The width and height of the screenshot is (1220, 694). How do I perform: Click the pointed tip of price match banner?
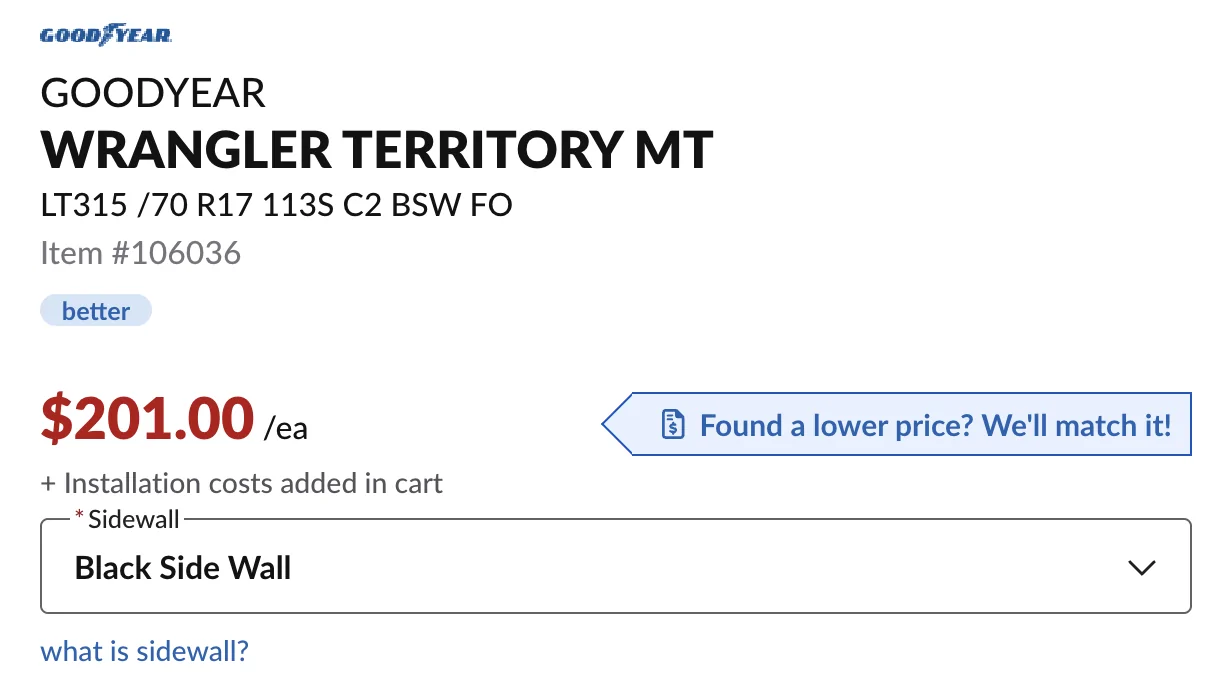point(610,424)
